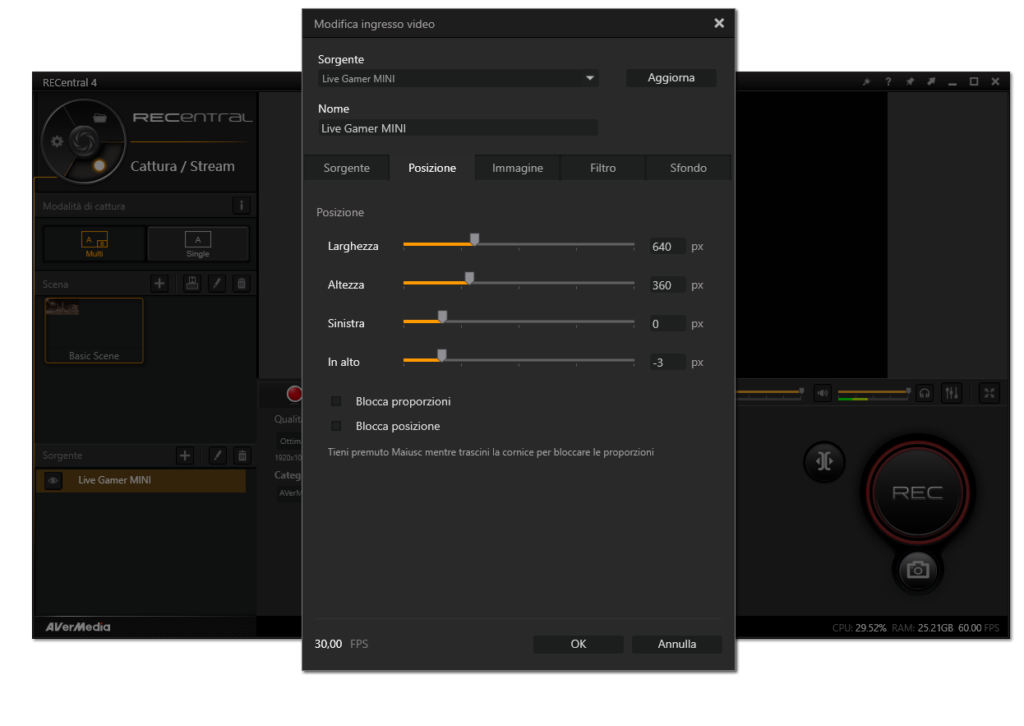Open settings gear in RECentral wheel
Viewport: 1024px width, 726px height.
(x=57, y=142)
